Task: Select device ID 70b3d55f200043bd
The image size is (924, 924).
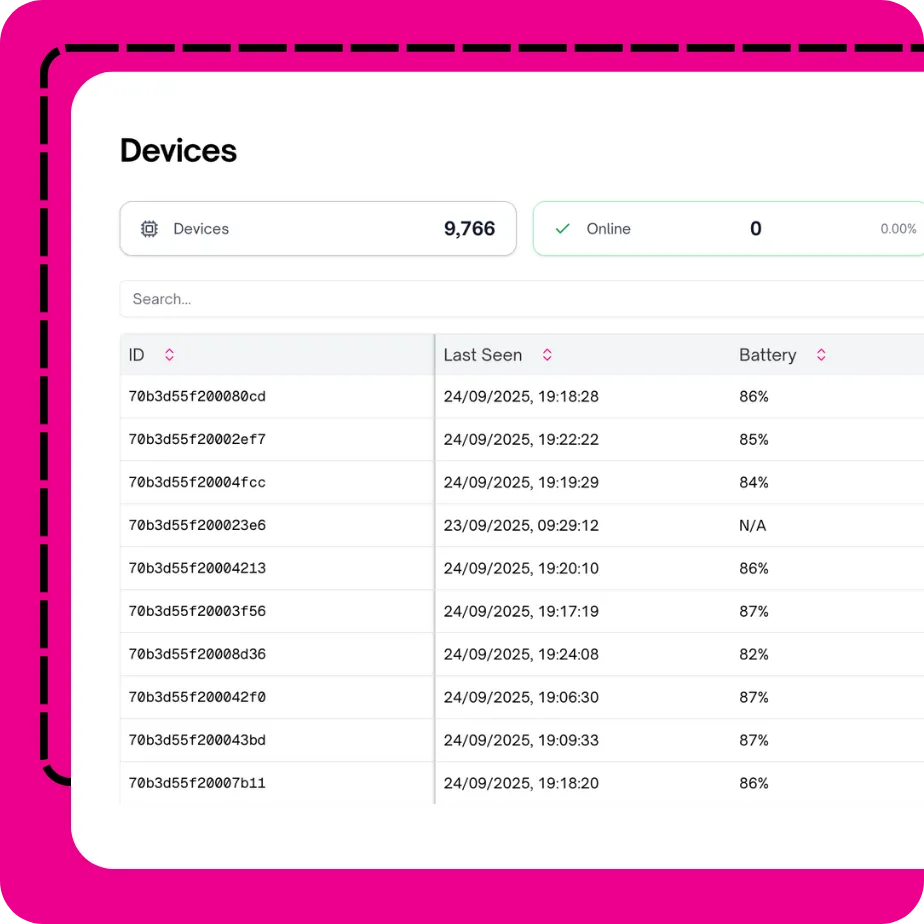Action: click(x=197, y=741)
